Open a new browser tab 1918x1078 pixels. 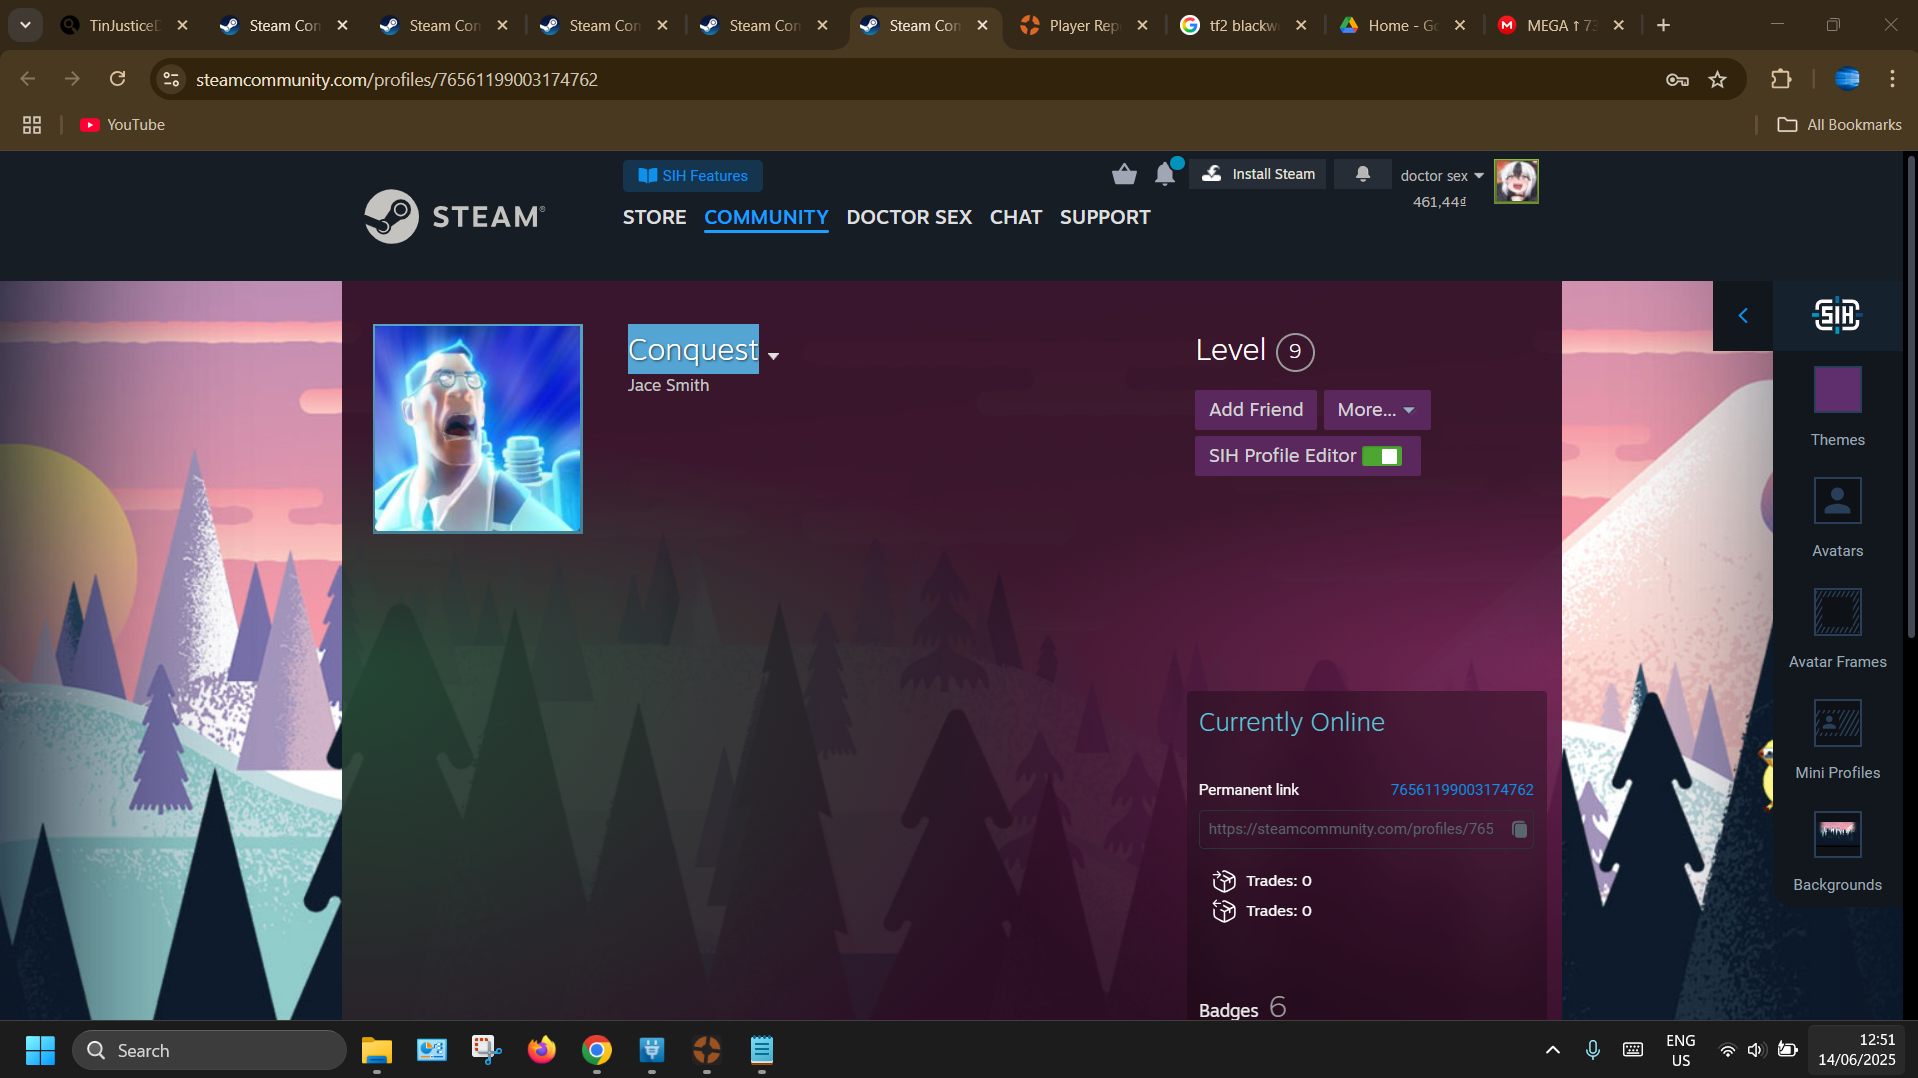(1663, 25)
